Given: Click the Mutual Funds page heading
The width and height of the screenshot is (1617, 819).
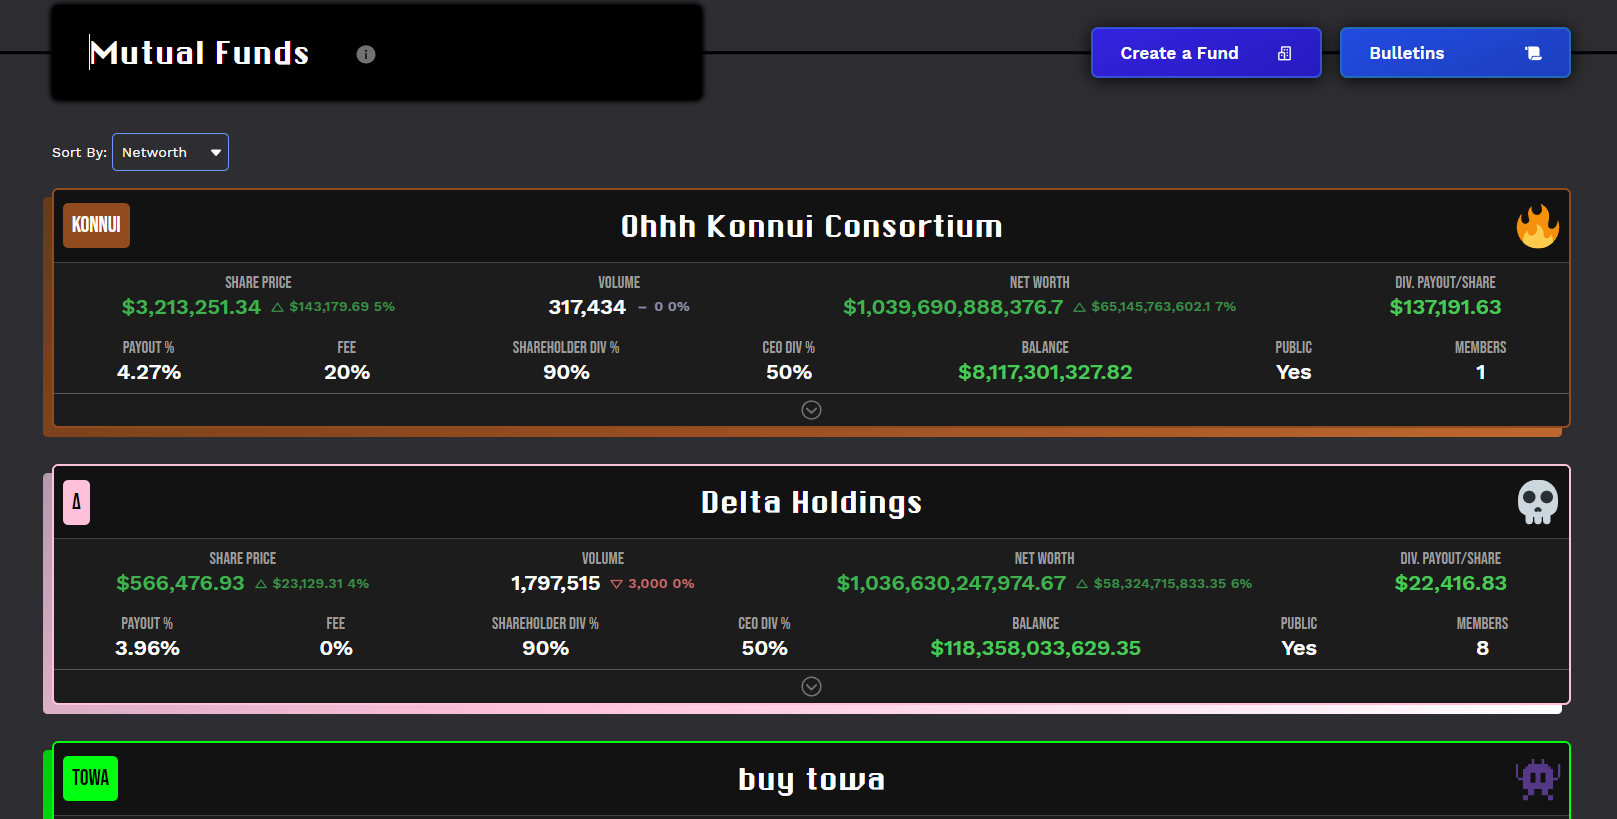Looking at the screenshot, I should 200,53.
